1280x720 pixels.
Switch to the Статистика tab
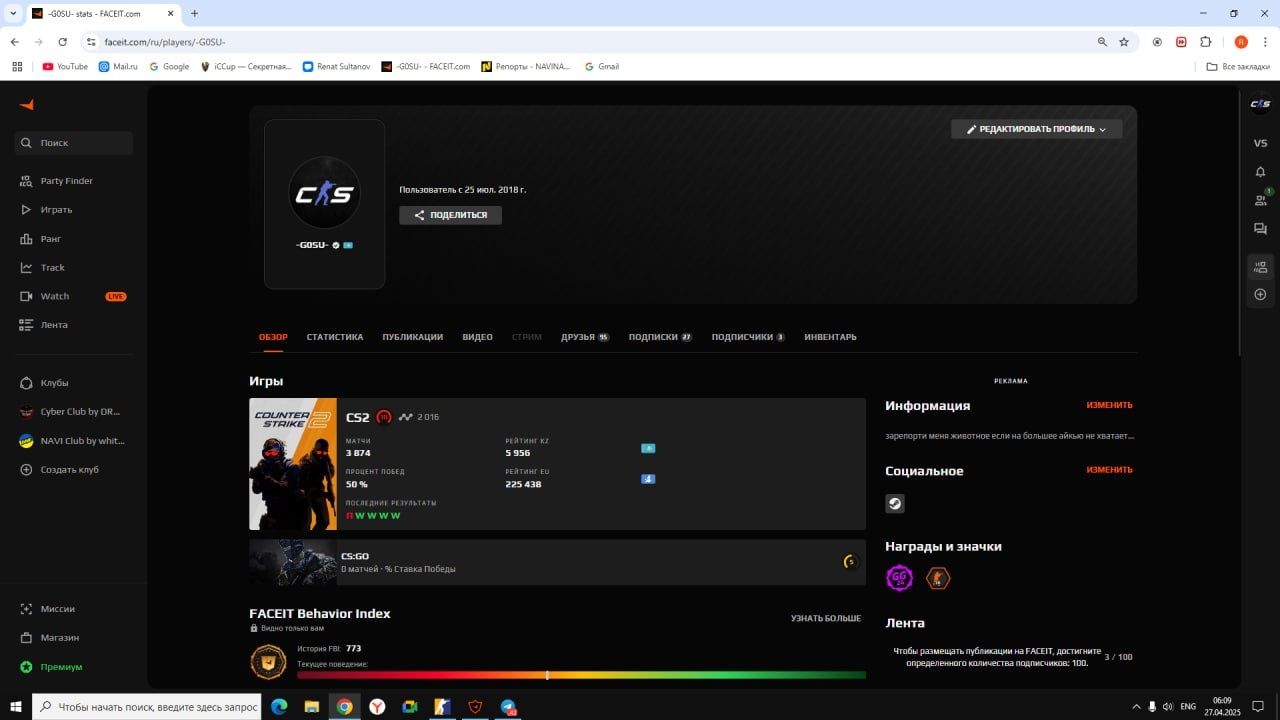click(335, 337)
